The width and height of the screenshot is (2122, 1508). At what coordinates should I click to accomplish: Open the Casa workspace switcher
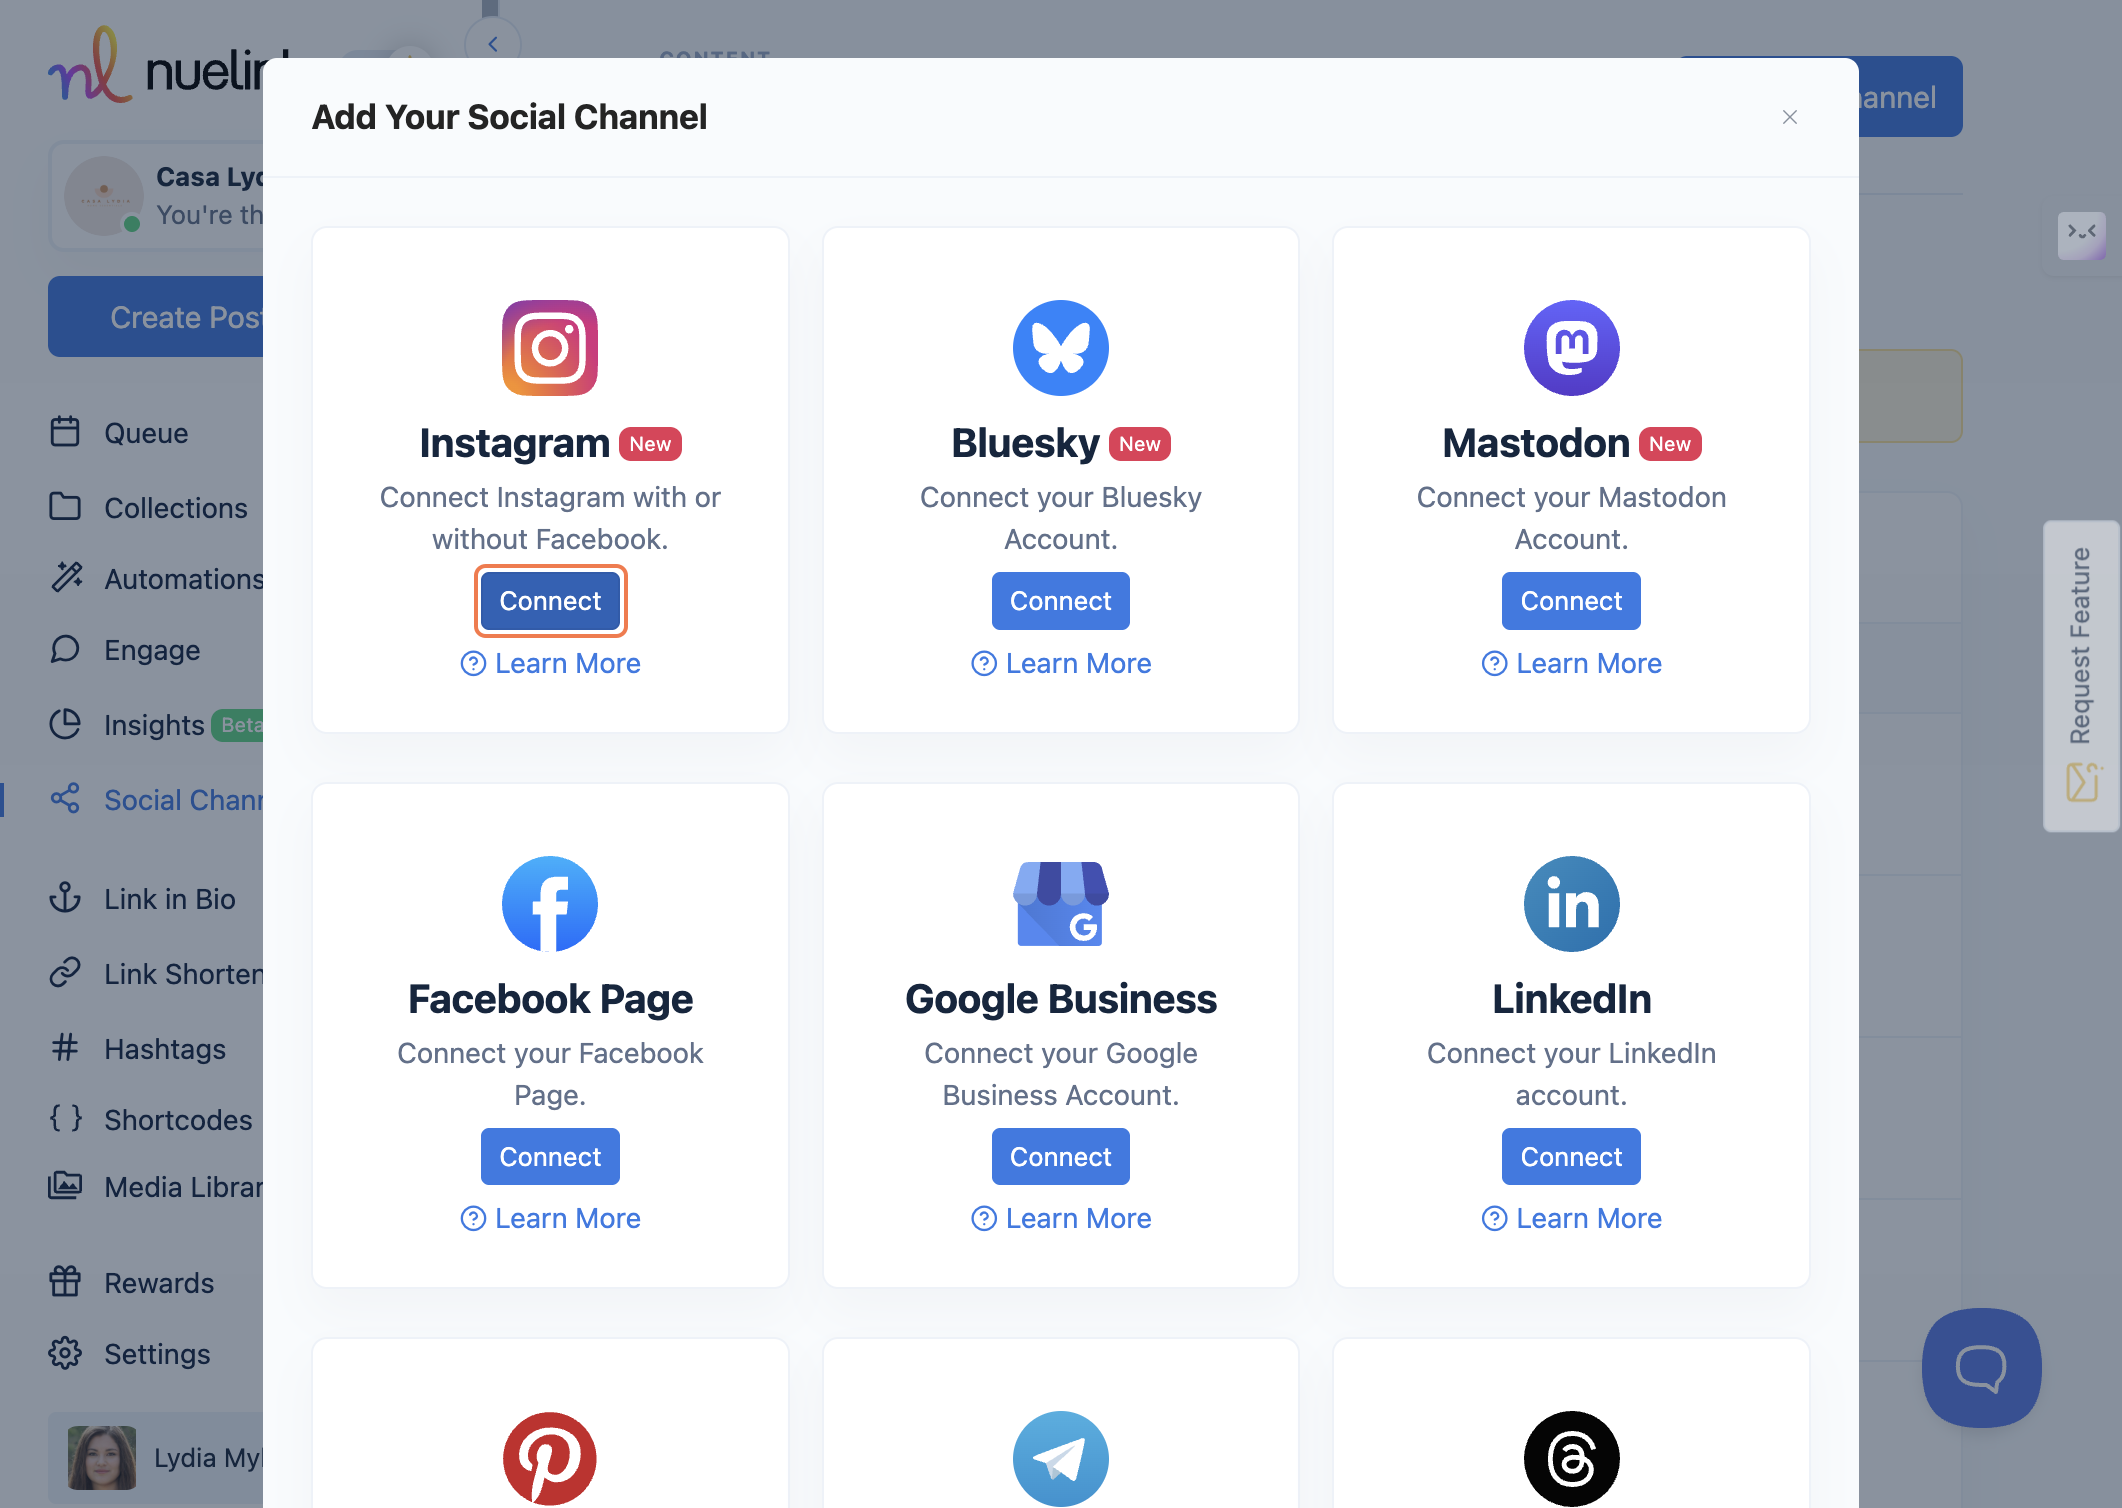156,196
